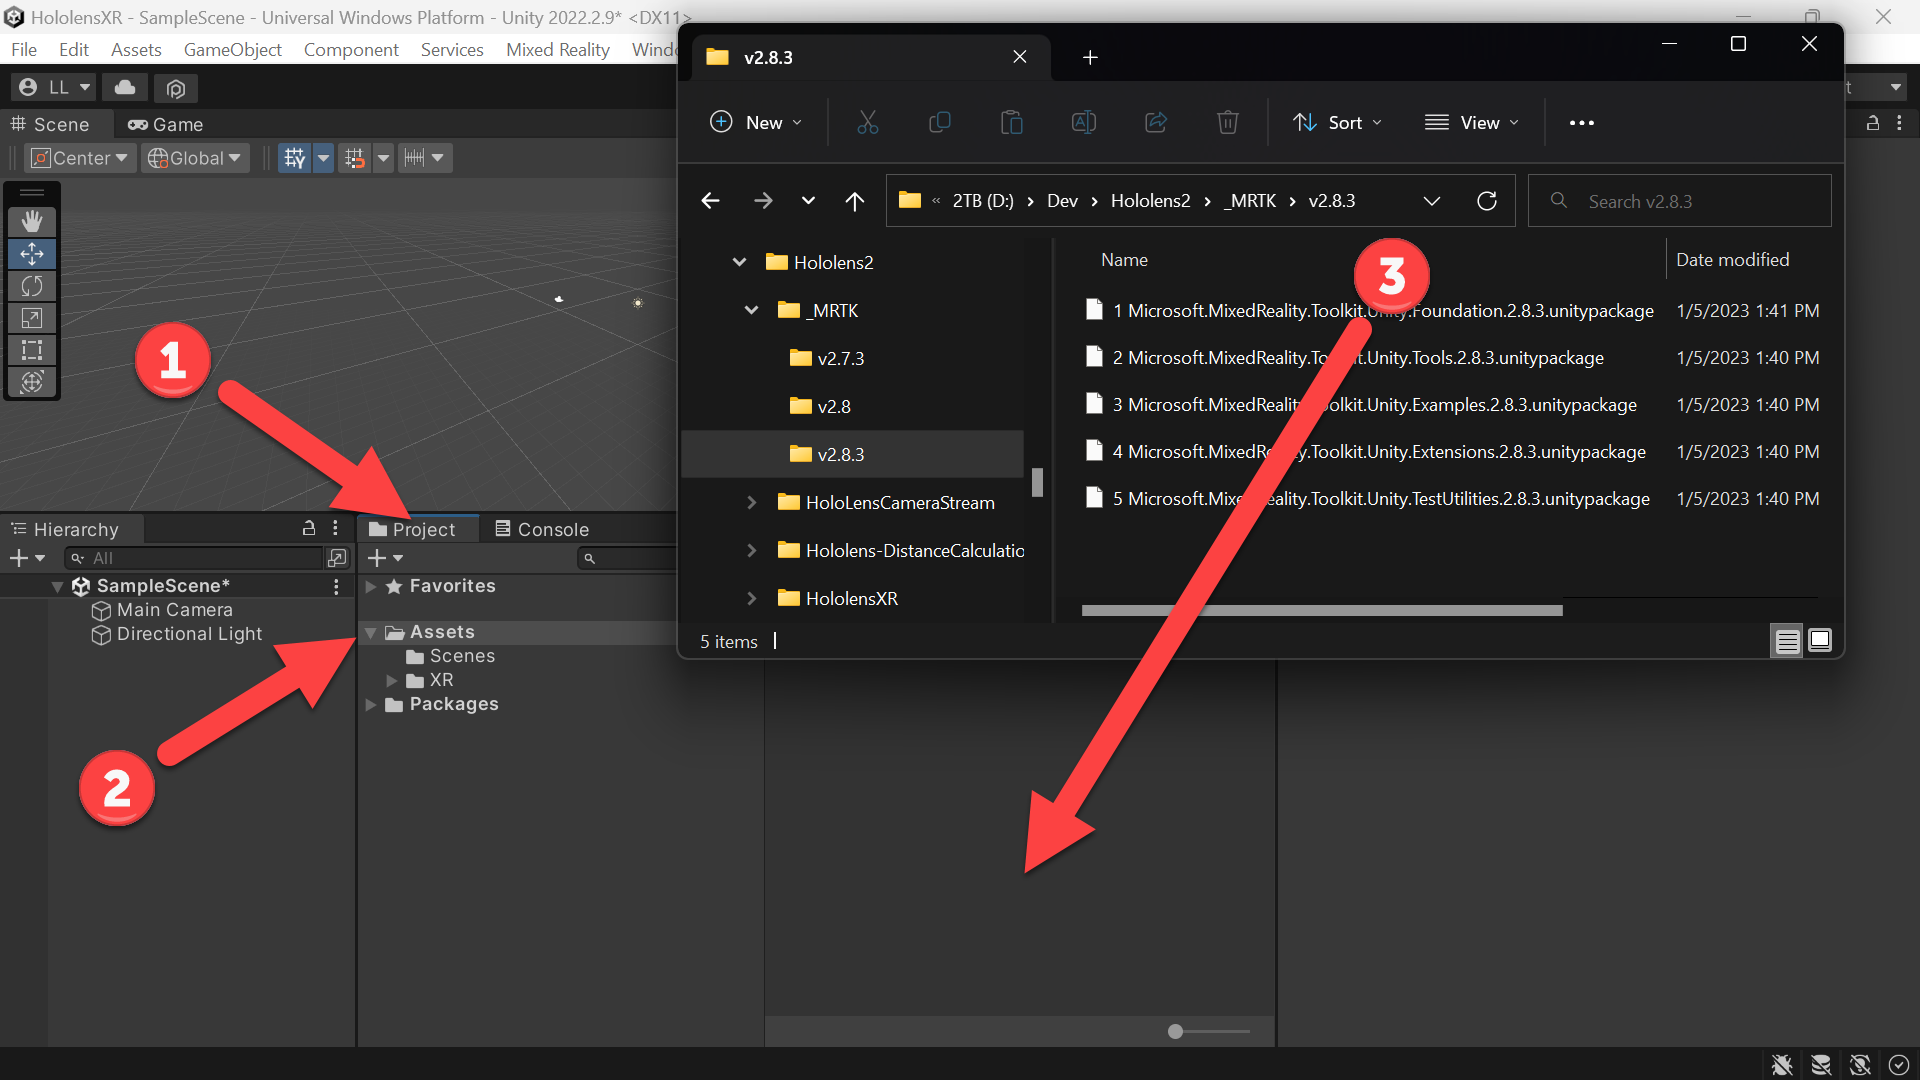Toggle the Hierarchy panel lock

pos(309,528)
